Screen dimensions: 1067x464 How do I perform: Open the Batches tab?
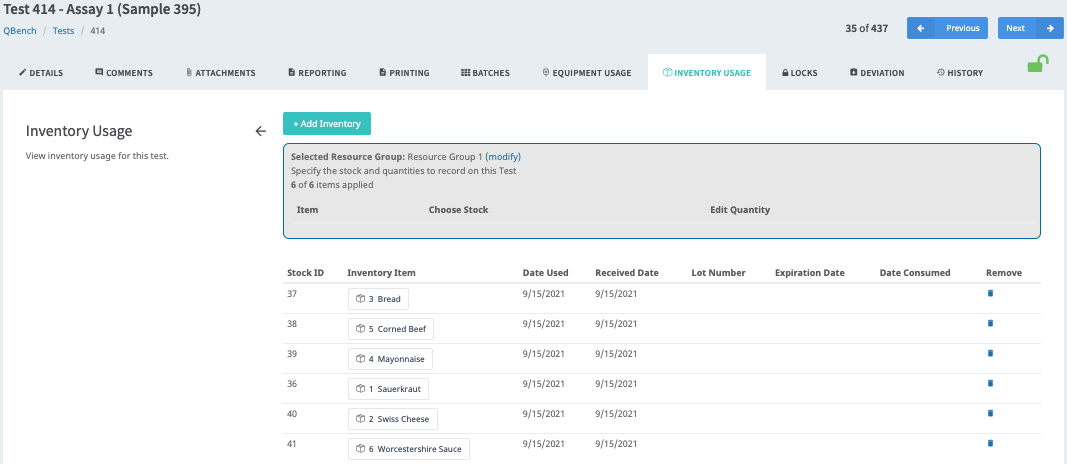click(x=485, y=73)
